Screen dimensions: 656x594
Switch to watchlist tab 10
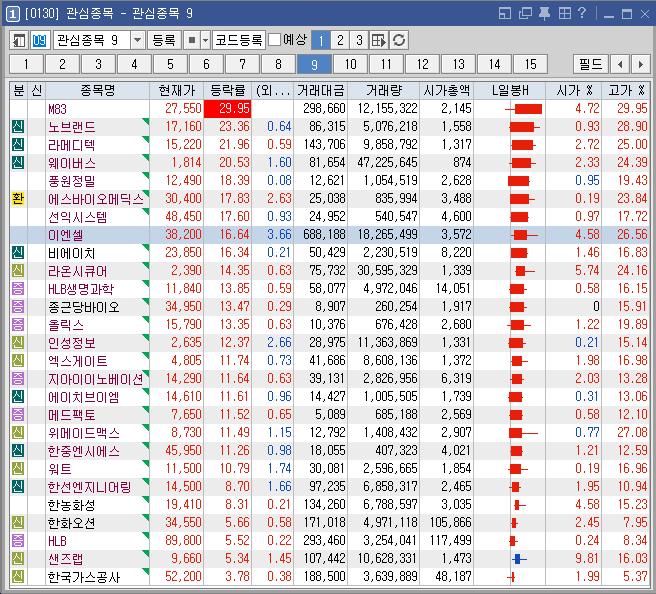[x=350, y=64]
